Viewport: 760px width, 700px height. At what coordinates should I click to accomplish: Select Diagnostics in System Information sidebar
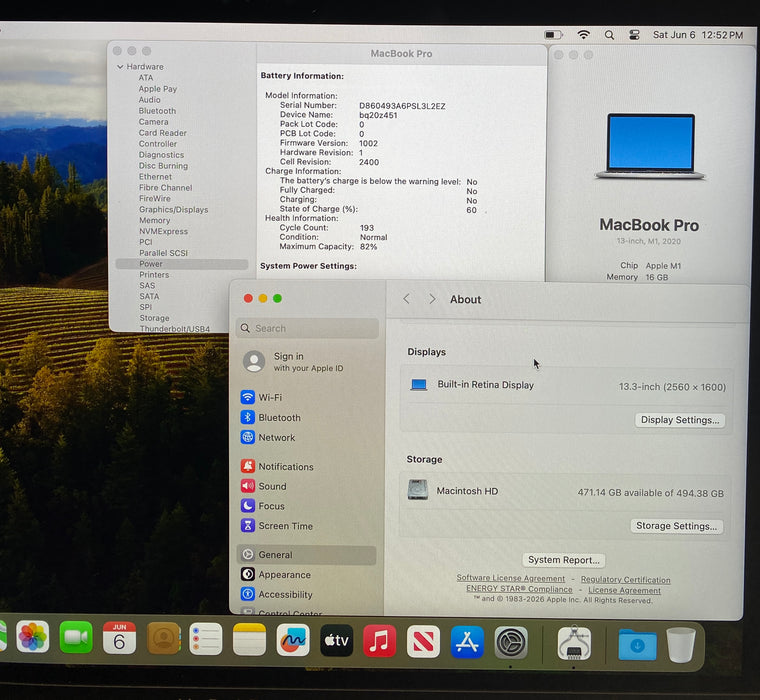[x=161, y=155]
